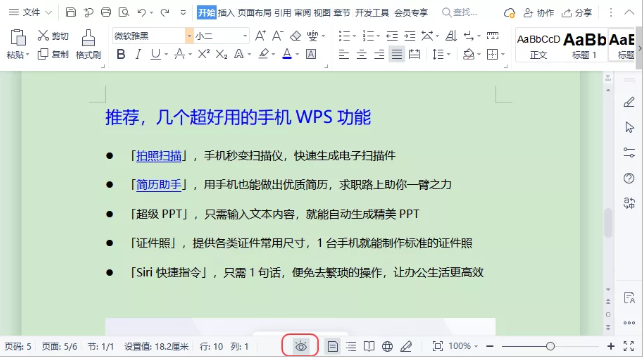This screenshot has width=644, height=360.
Task: Expand the borders dropdown arrow
Action: 503,54
